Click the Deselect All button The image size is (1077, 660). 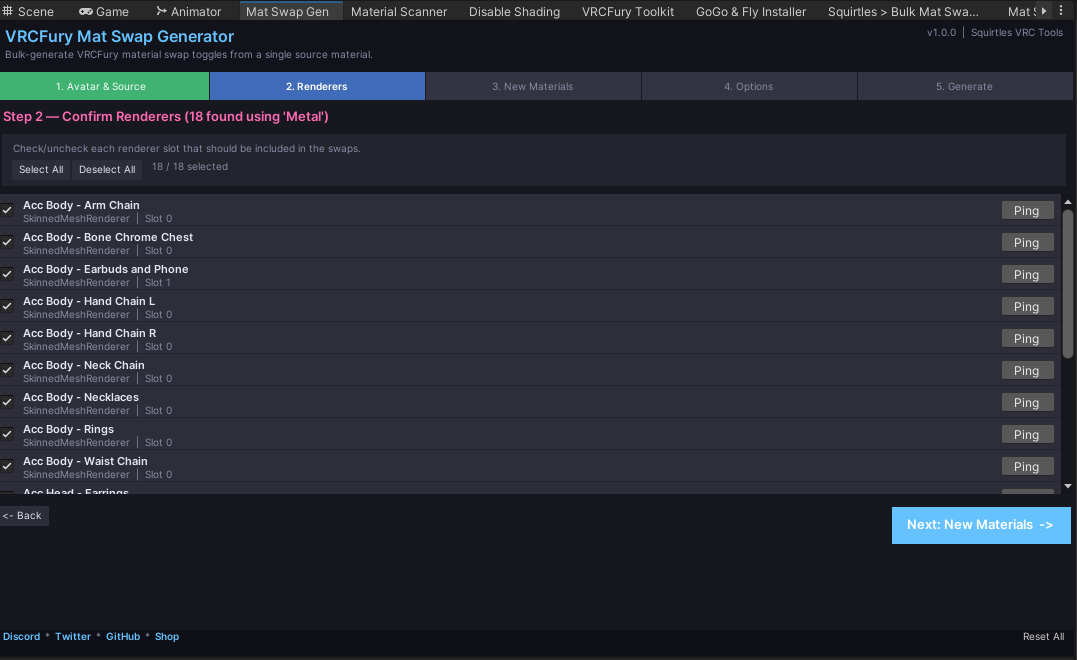[107, 169]
